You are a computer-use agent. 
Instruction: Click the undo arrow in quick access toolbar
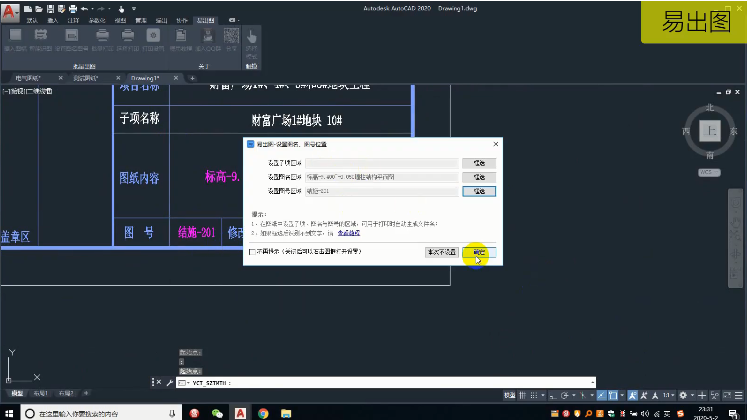point(84,7)
